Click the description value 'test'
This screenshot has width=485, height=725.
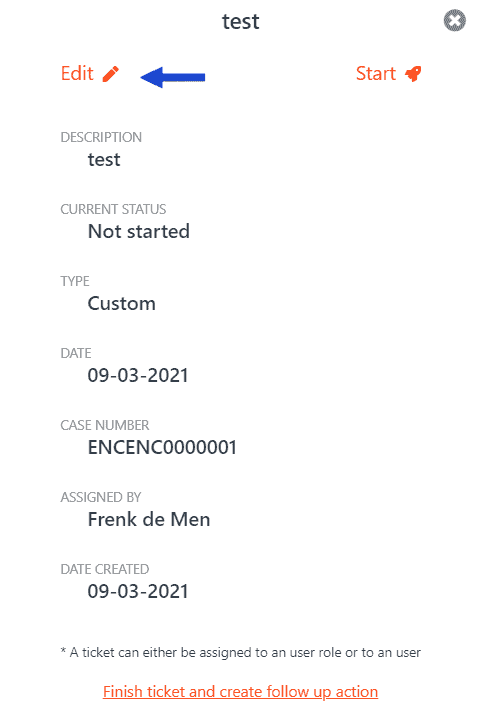pyautogui.click(x=104, y=160)
